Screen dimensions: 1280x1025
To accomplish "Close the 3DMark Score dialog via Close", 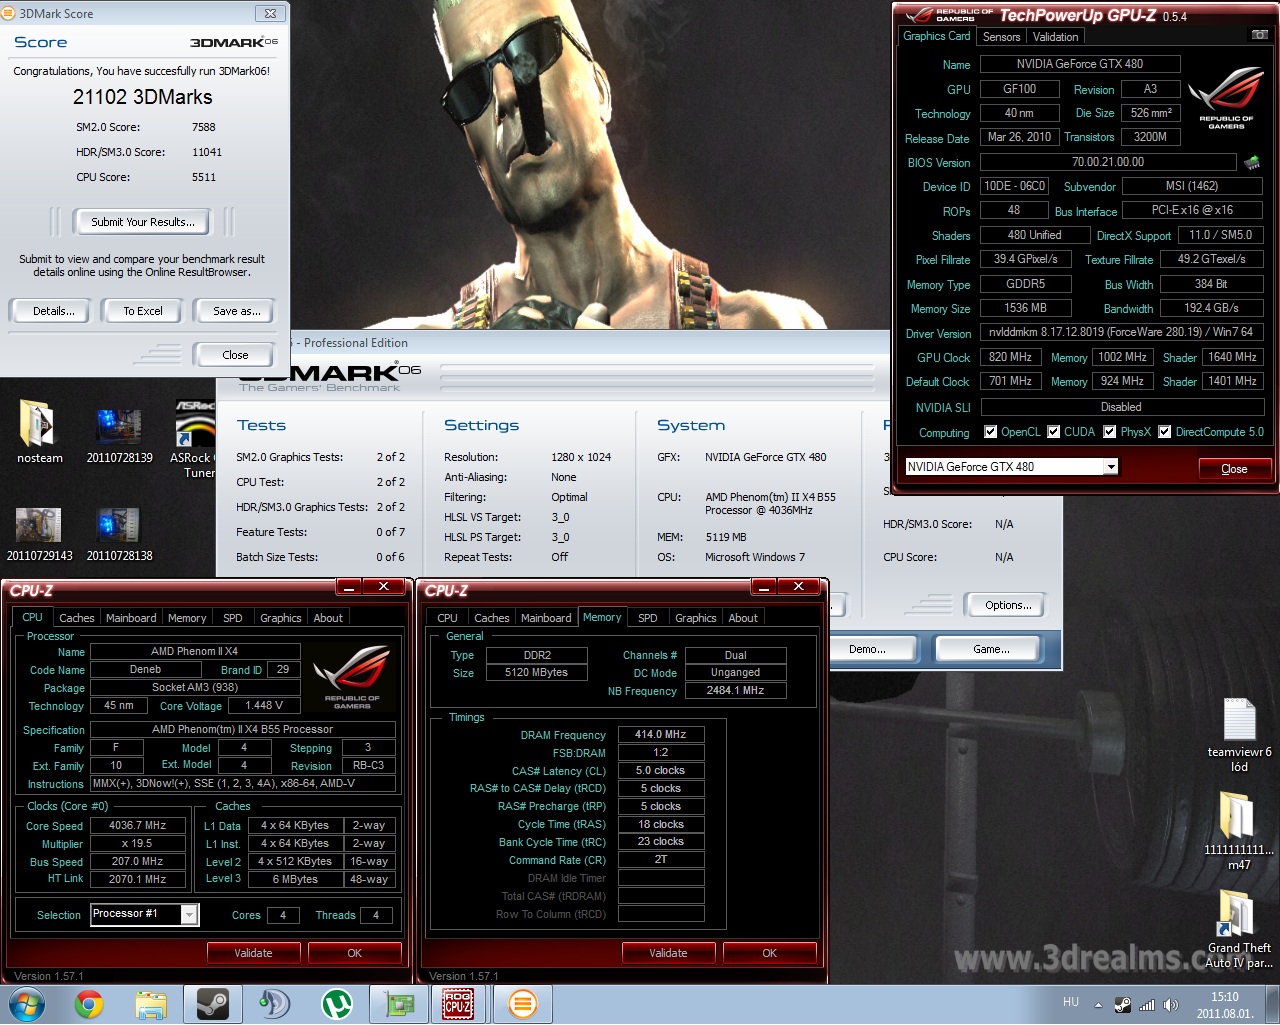I will tap(235, 355).
